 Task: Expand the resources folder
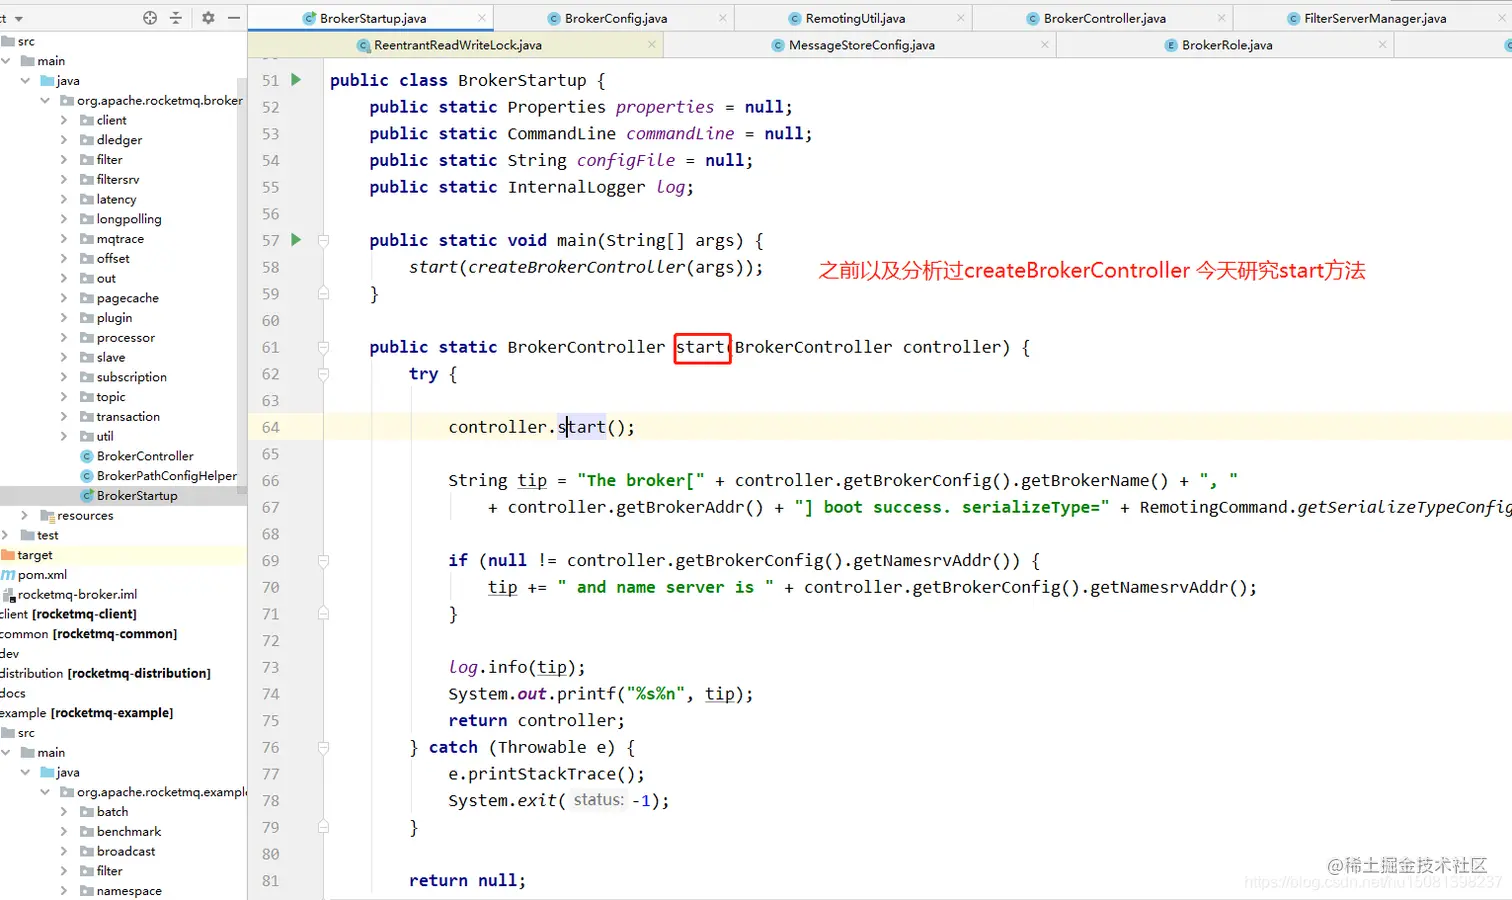tap(25, 516)
